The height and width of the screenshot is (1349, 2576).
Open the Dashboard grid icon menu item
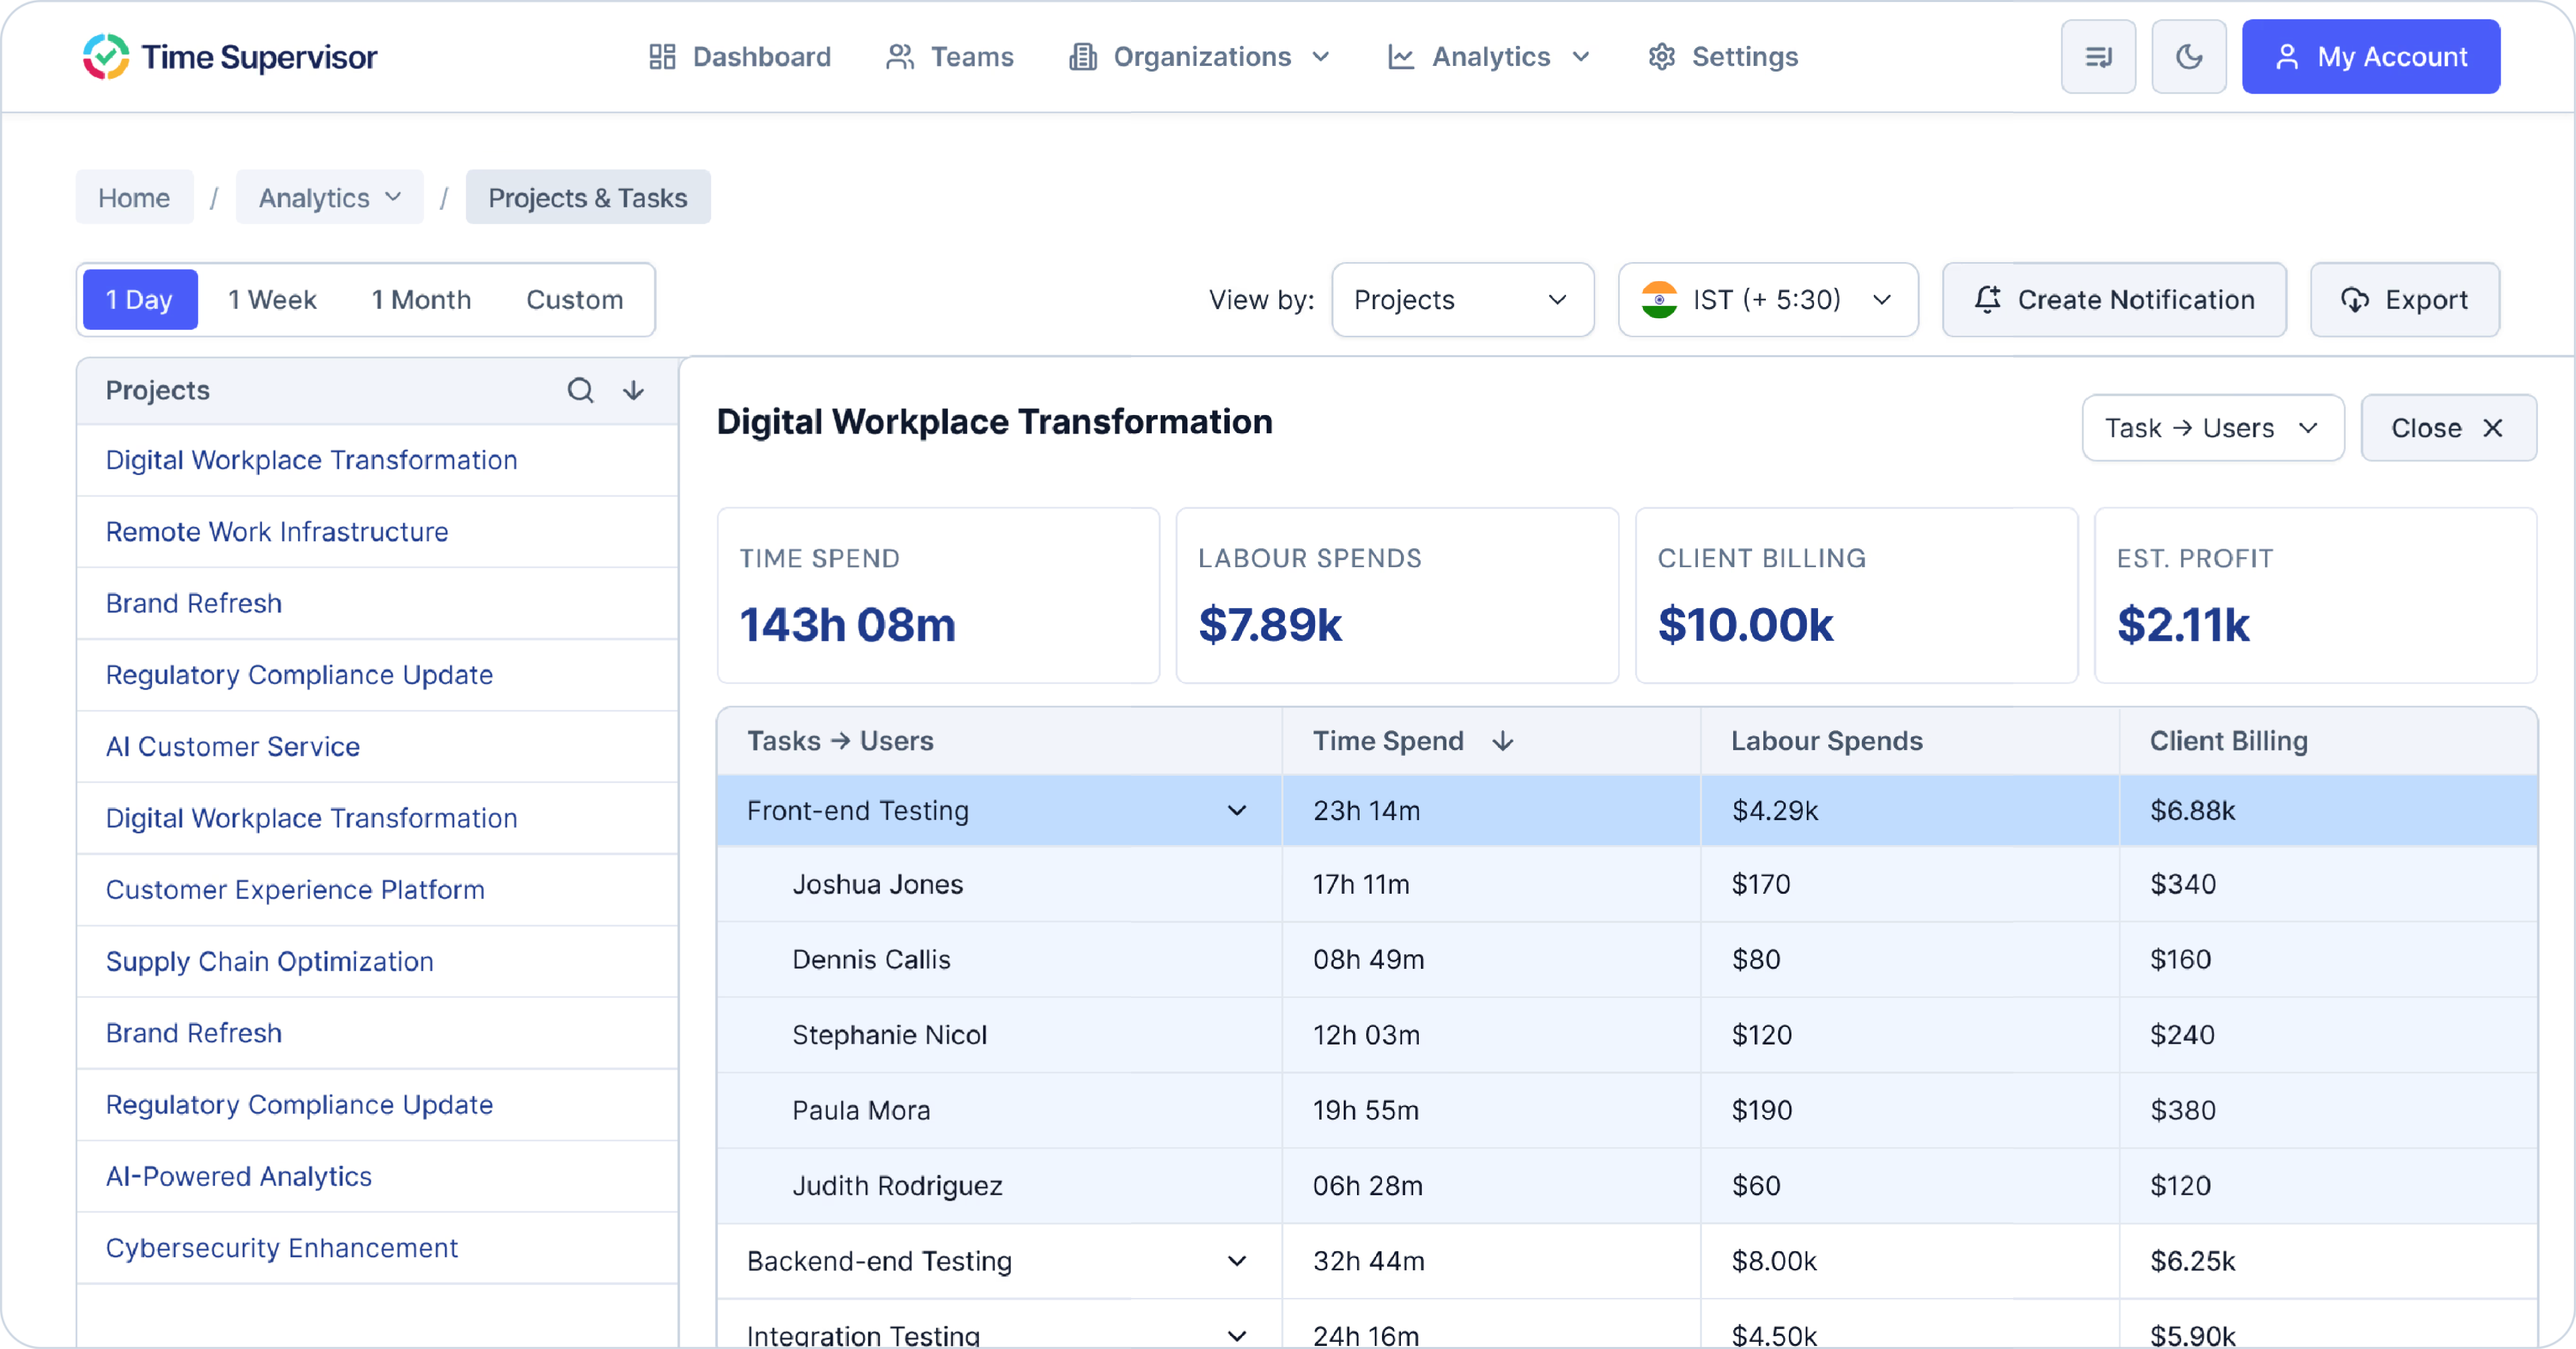[x=740, y=57]
